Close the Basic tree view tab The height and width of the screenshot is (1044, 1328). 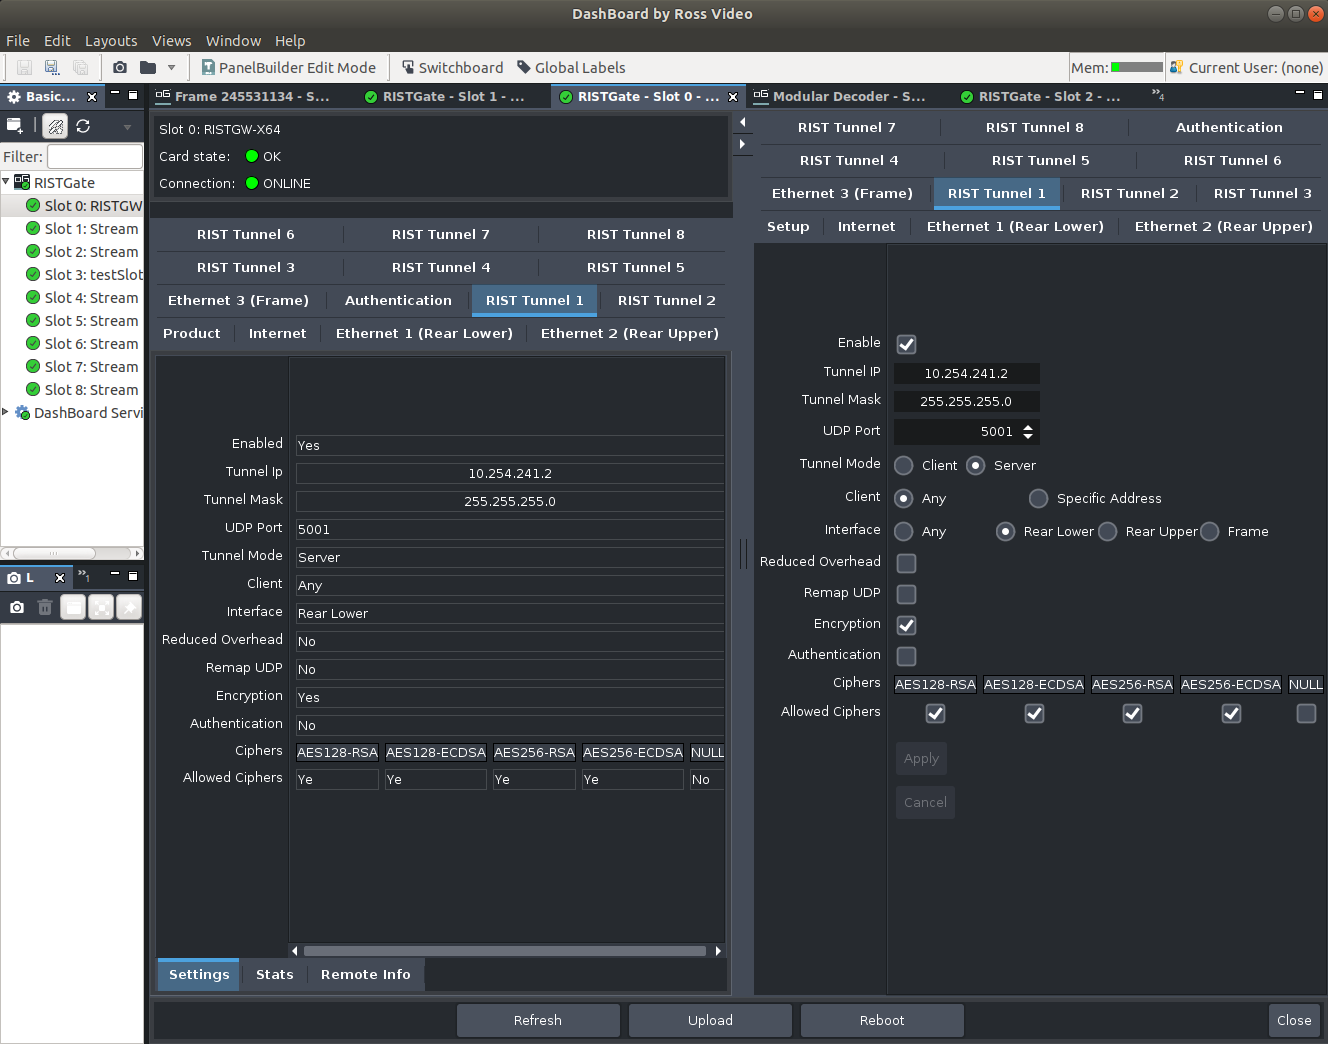pos(92,97)
